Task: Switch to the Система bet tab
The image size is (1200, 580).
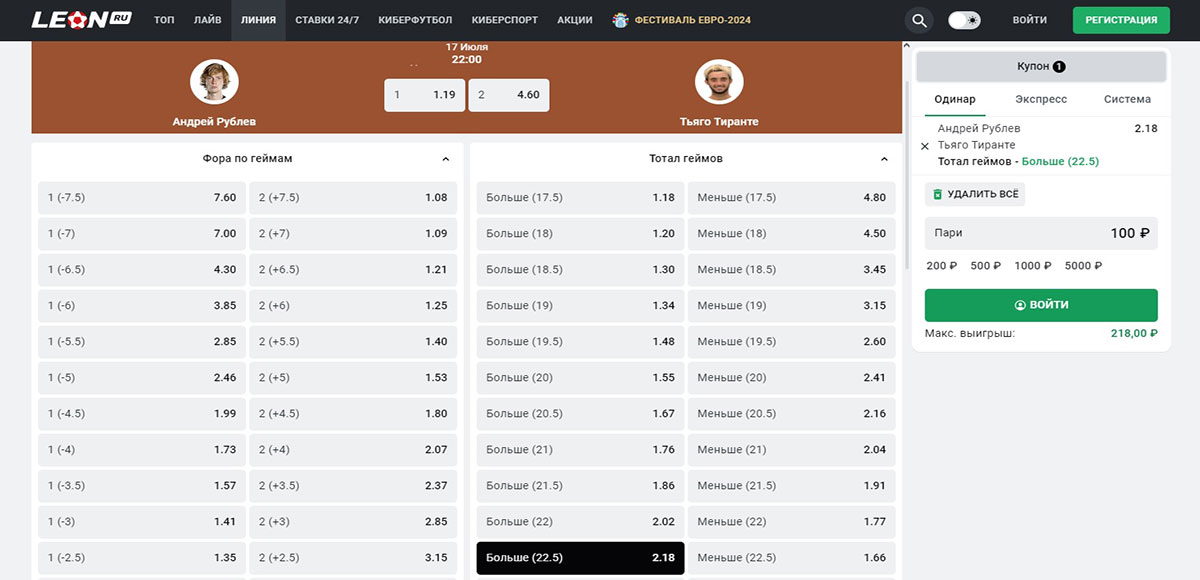Action: (1127, 99)
